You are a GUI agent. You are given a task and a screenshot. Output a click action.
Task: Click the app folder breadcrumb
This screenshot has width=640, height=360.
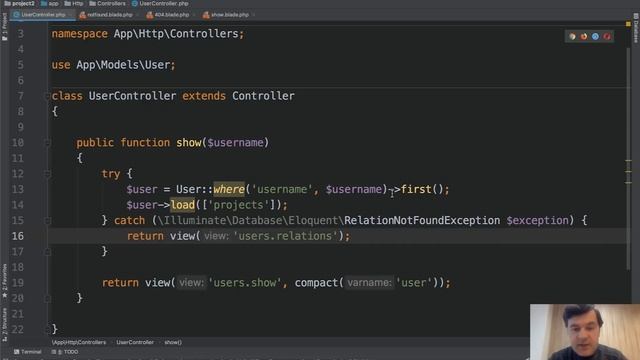click(x=50, y=3)
